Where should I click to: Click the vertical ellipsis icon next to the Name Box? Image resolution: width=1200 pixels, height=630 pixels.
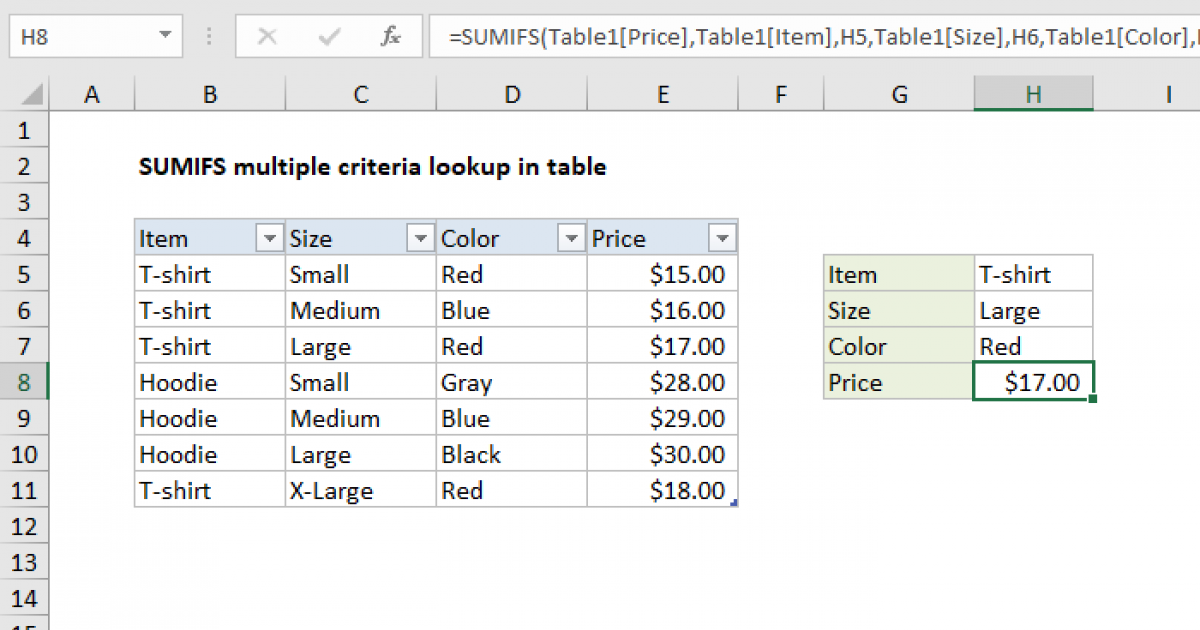pos(208,37)
